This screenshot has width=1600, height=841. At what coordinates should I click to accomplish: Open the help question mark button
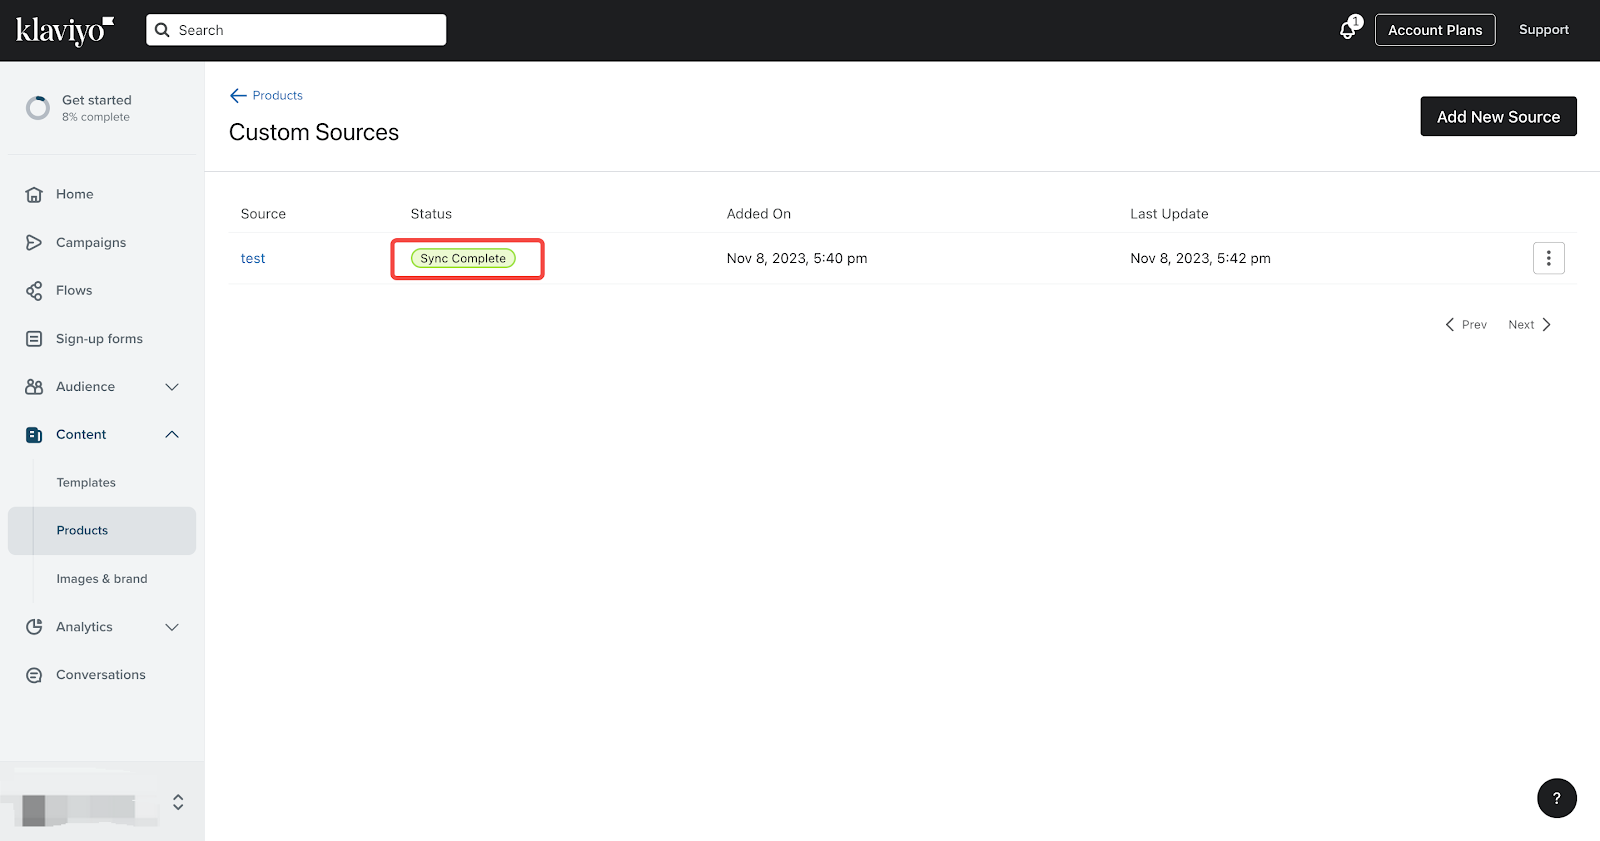point(1557,798)
